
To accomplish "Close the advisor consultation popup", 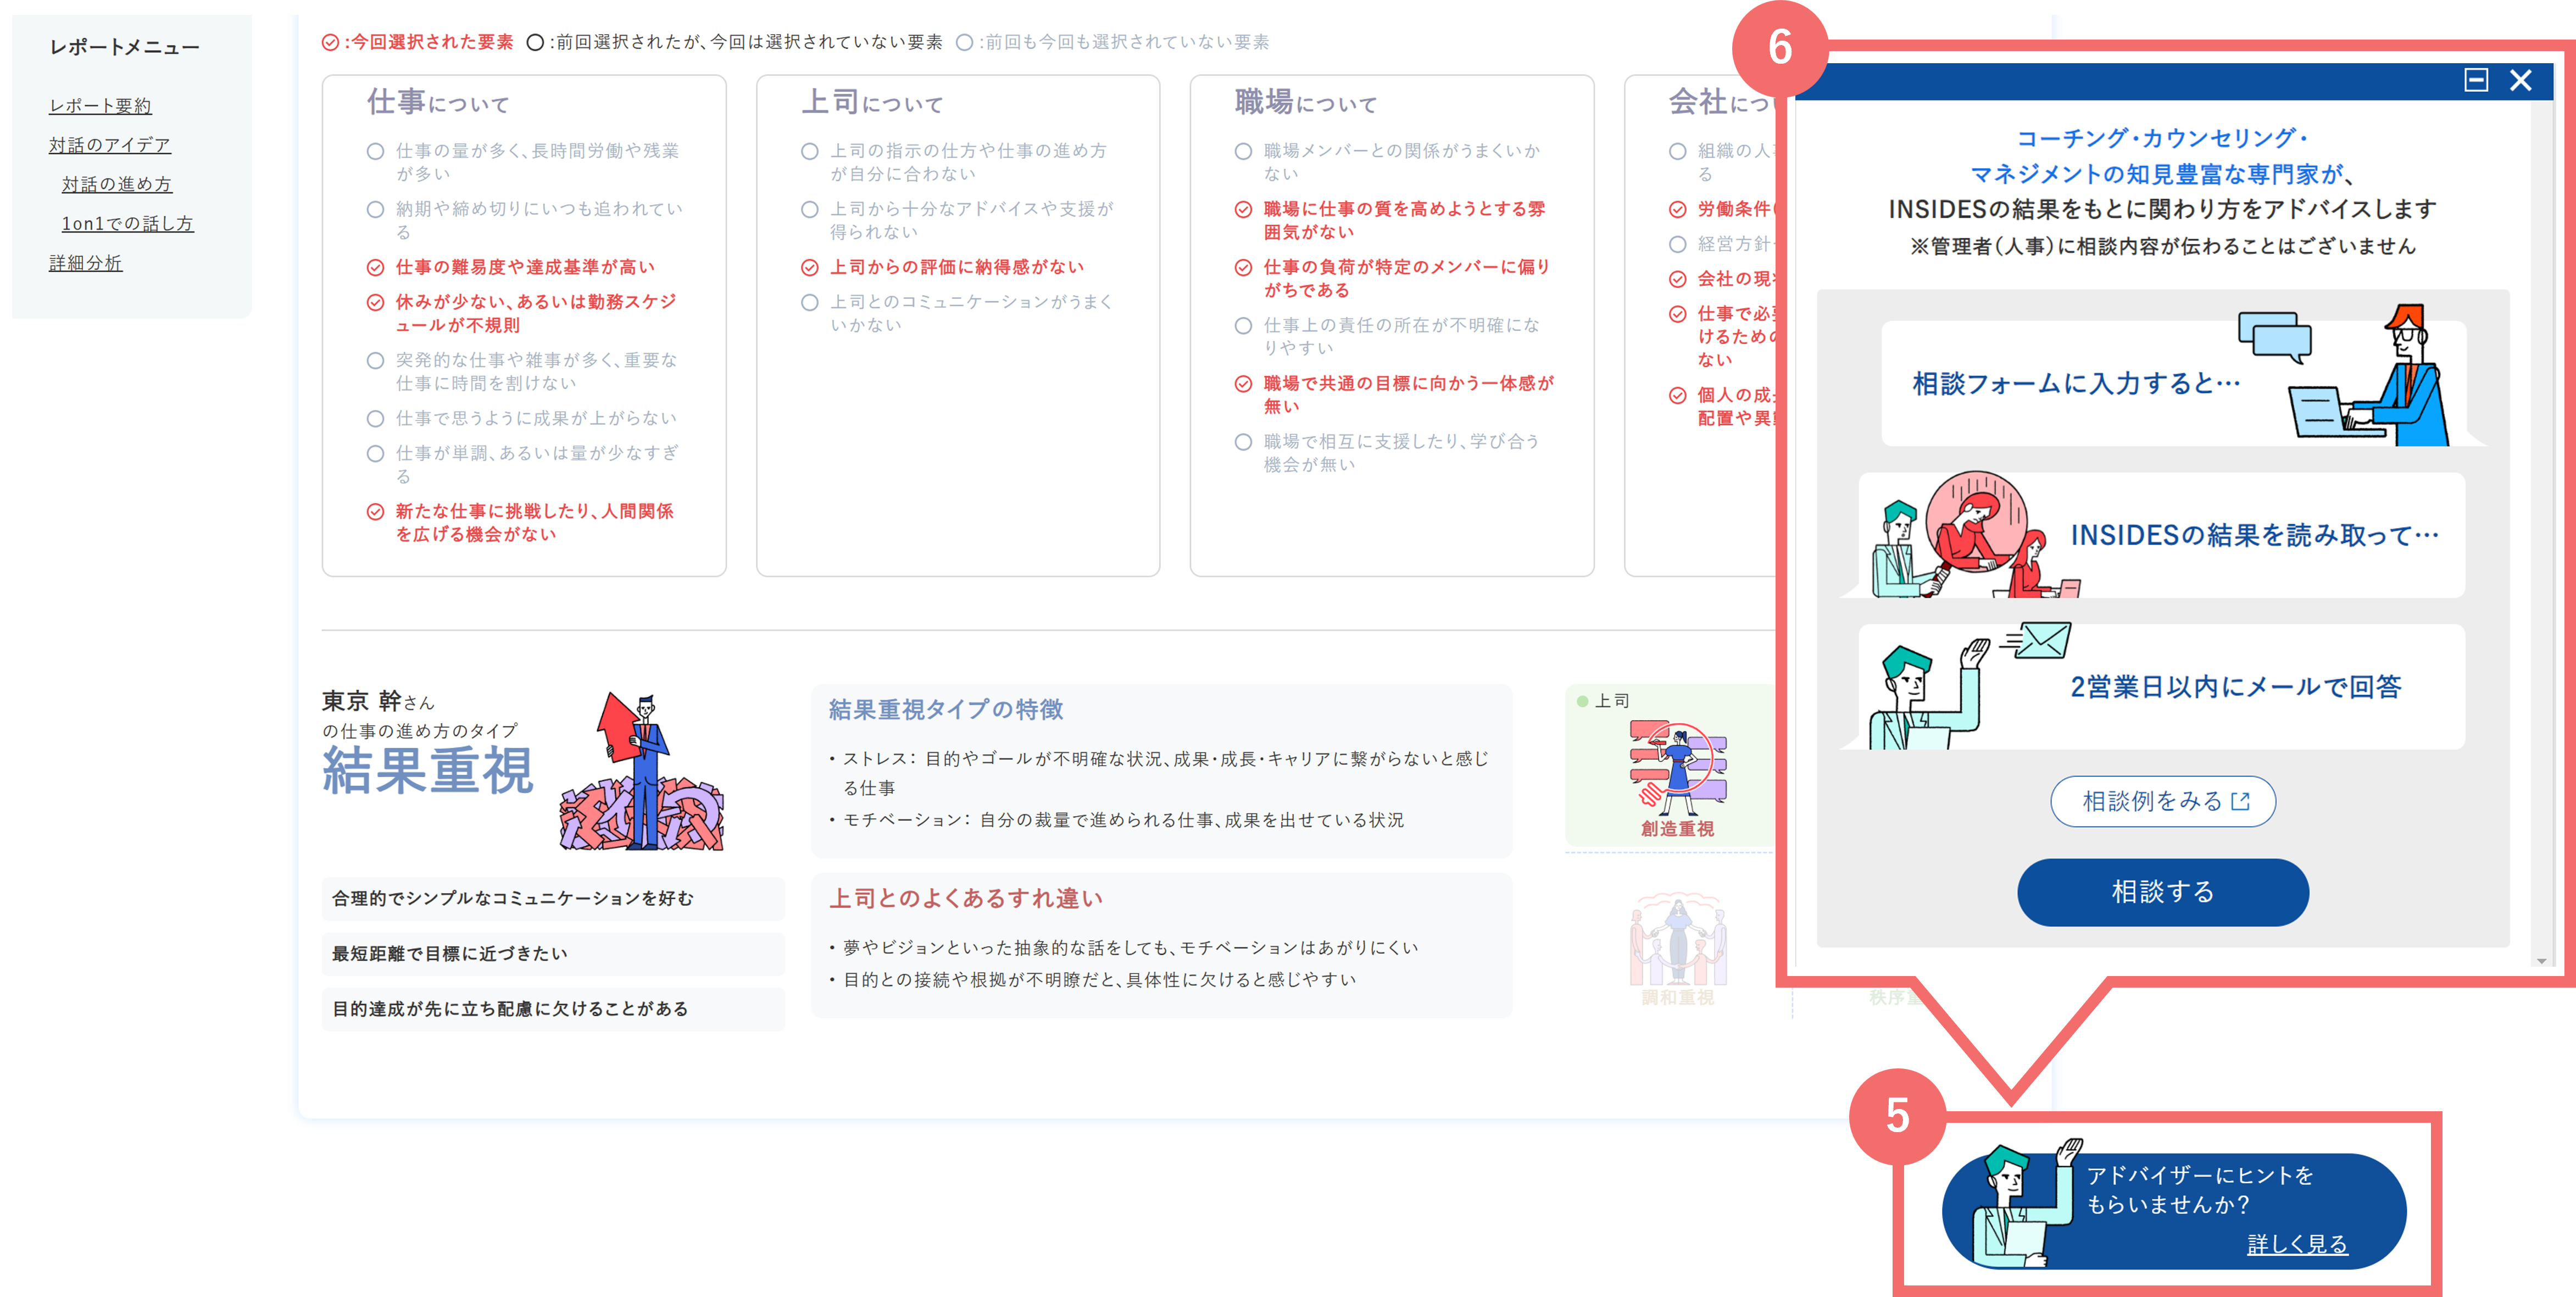I will (x=2520, y=80).
